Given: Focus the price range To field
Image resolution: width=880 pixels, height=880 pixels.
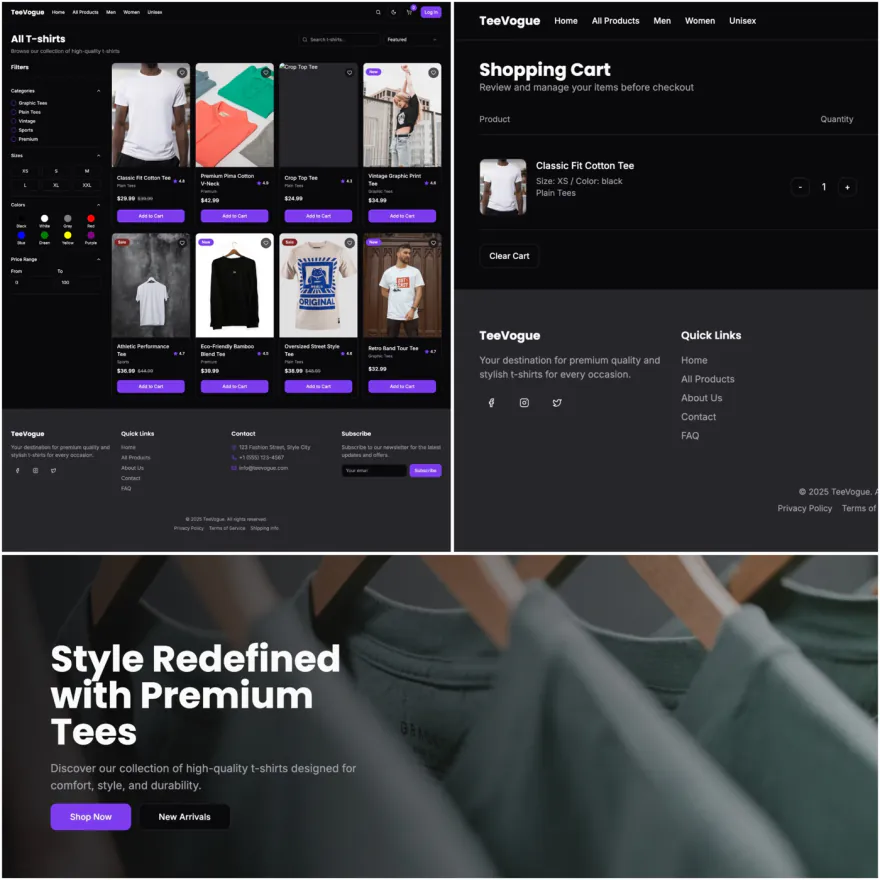Looking at the screenshot, I should pyautogui.click(x=79, y=282).
